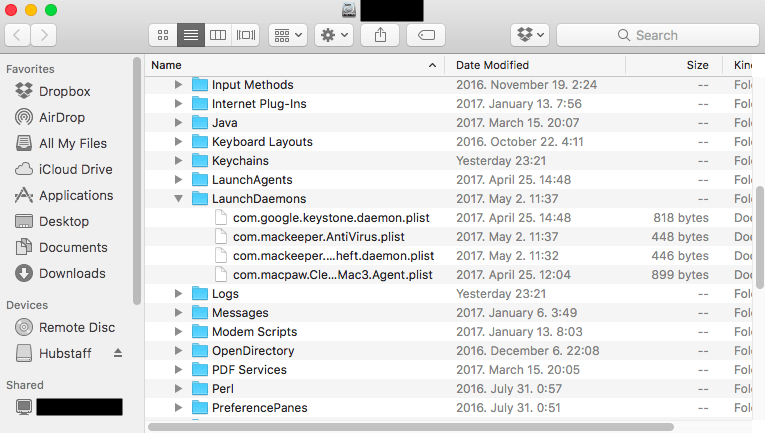This screenshot has width=765, height=433.
Task: Expand the Java folder
Action: tap(178, 123)
